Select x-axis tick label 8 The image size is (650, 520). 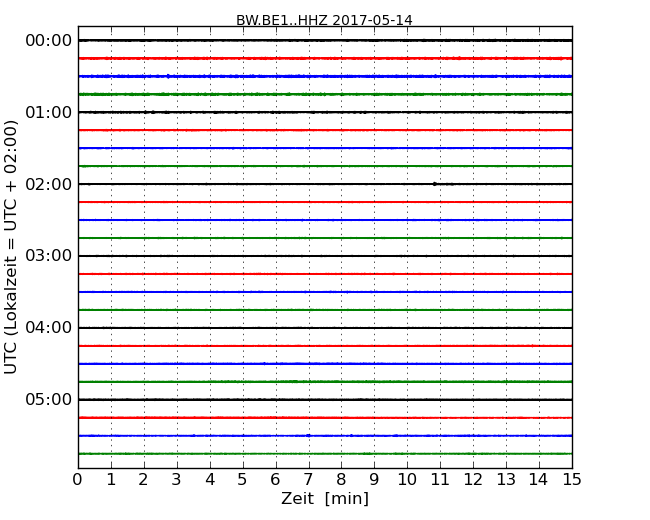pos(341,480)
